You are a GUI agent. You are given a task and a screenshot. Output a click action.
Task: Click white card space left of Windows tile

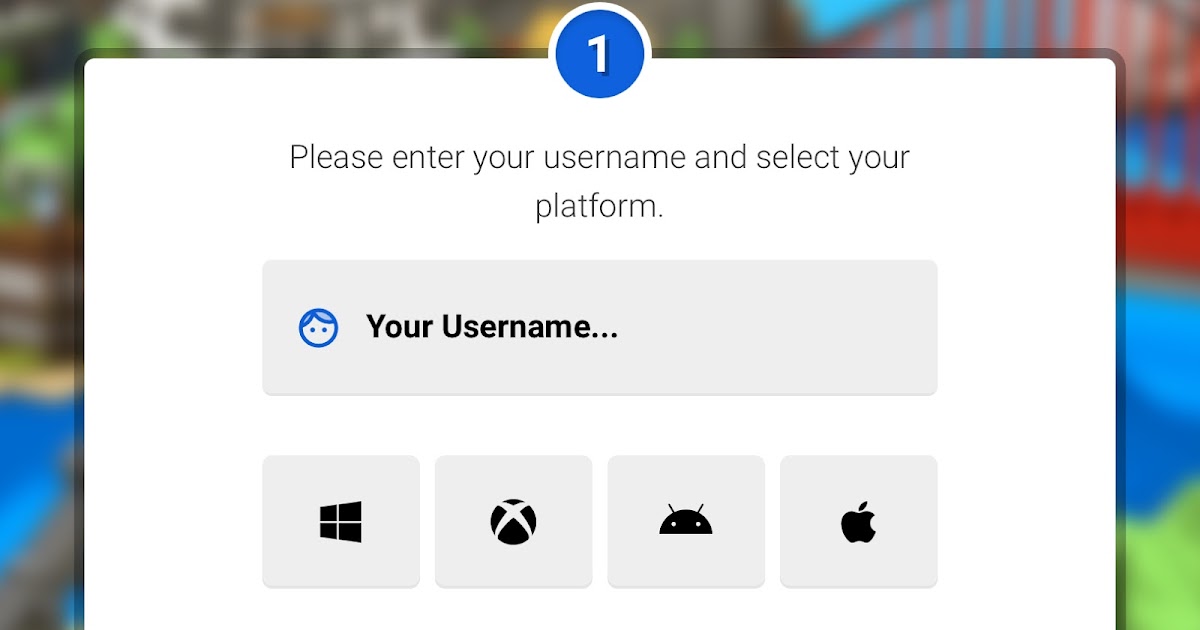coord(173,521)
